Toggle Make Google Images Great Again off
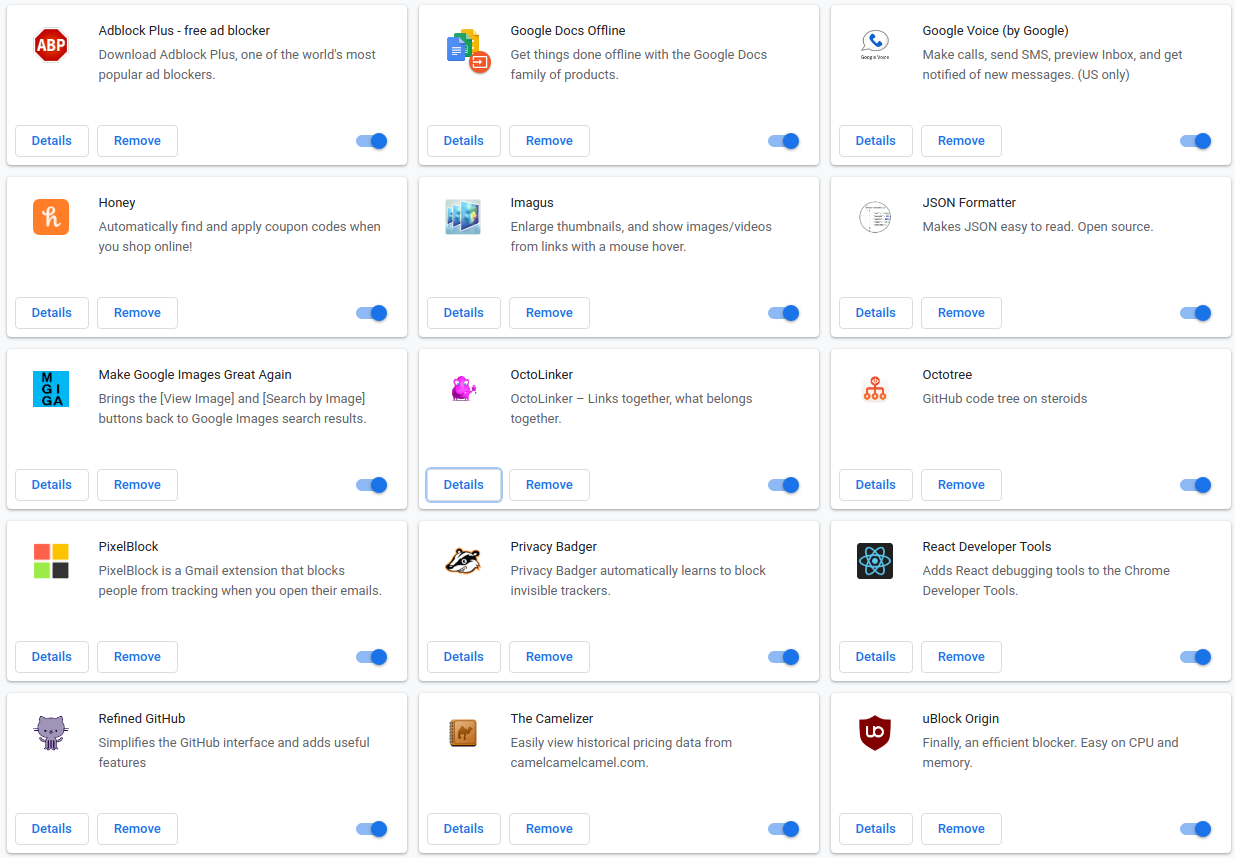 coord(372,485)
